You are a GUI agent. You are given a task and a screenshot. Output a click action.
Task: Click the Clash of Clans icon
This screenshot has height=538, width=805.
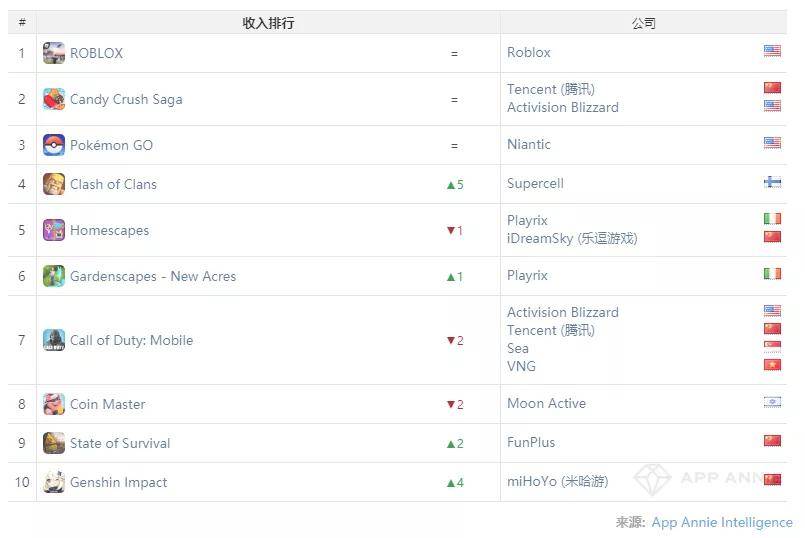pyautogui.click(x=54, y=184)
